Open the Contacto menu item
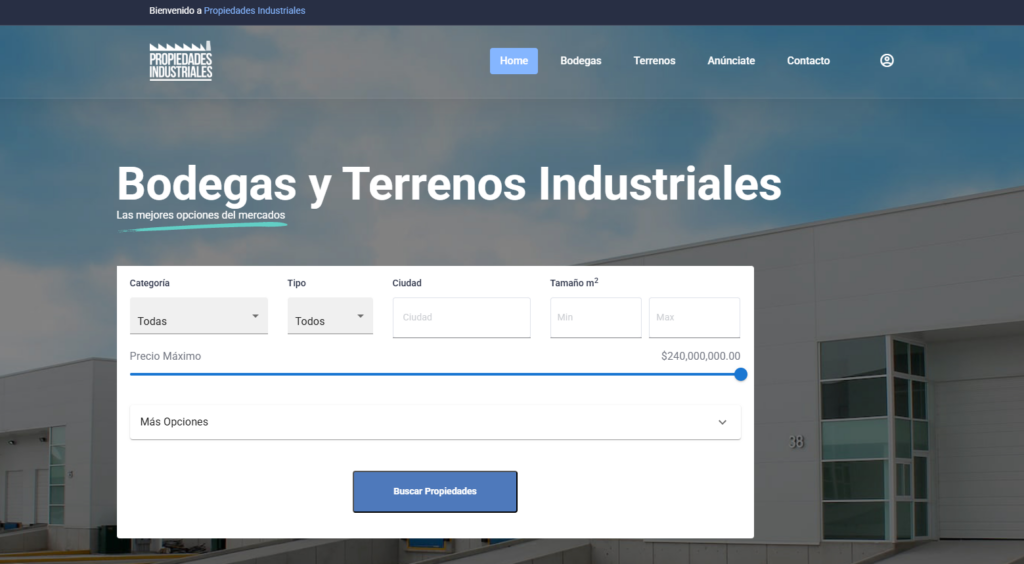Viewport: 1024px width, 564px height. coord(808,61)
